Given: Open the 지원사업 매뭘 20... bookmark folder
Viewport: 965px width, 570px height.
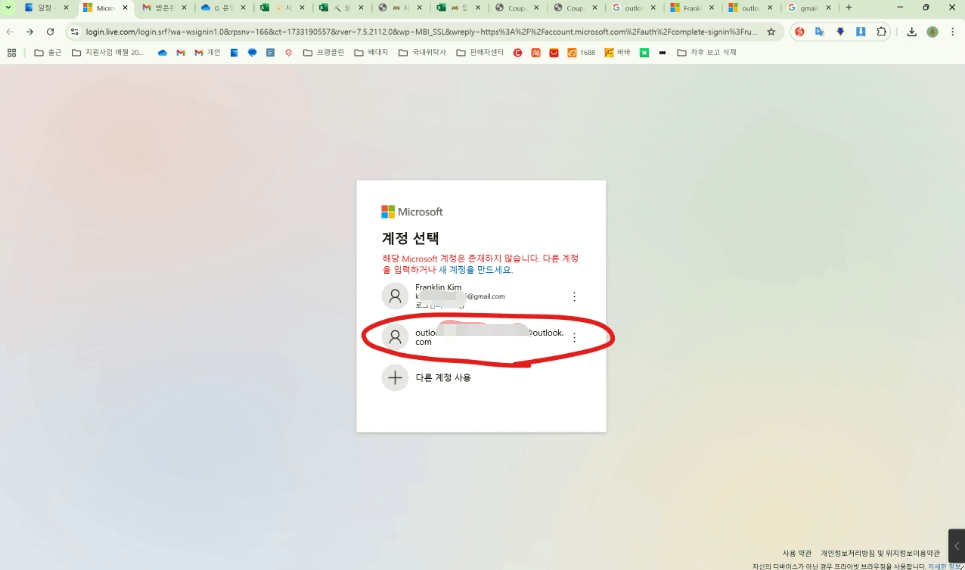Looking at the screenshot, I should point(108,53).
